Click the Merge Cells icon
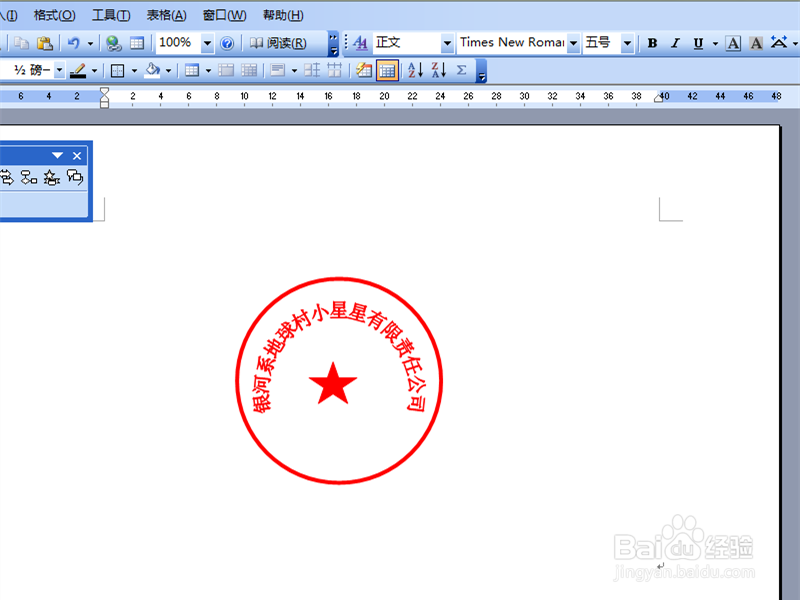This screenshot has width=800, height=600. pyautogui.click(x=225, y=70)
